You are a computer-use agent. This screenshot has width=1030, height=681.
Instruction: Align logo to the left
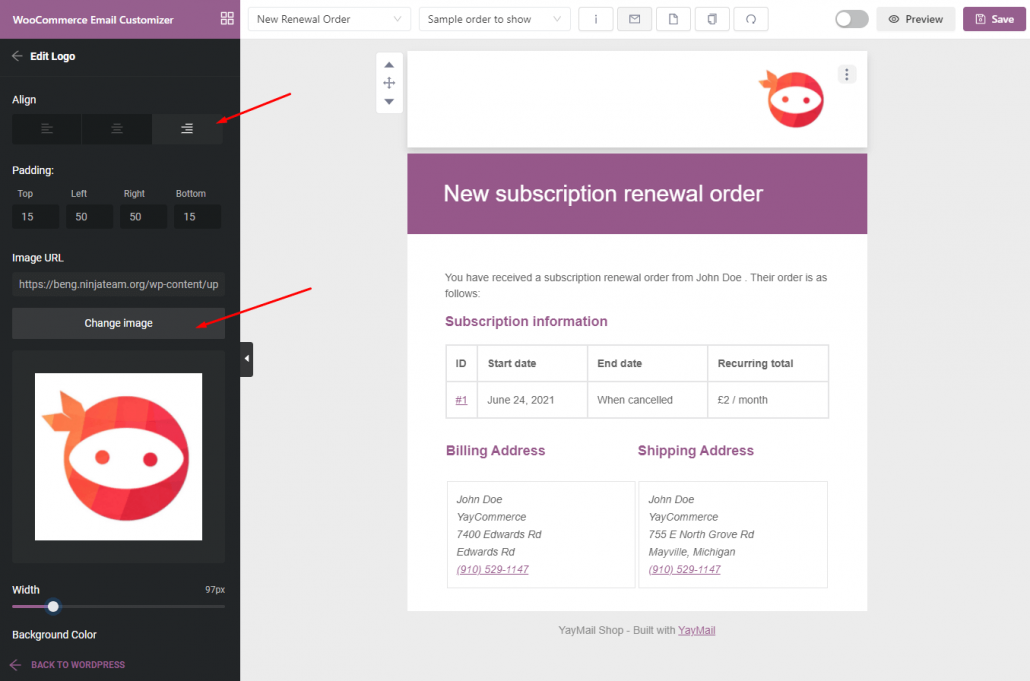(x=47, y=129)
